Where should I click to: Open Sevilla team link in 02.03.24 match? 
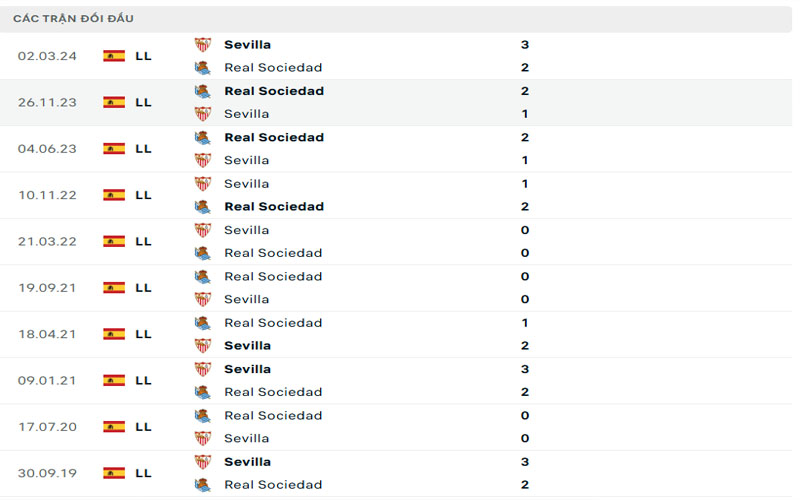pyautogui.click(x=247, y=45)
